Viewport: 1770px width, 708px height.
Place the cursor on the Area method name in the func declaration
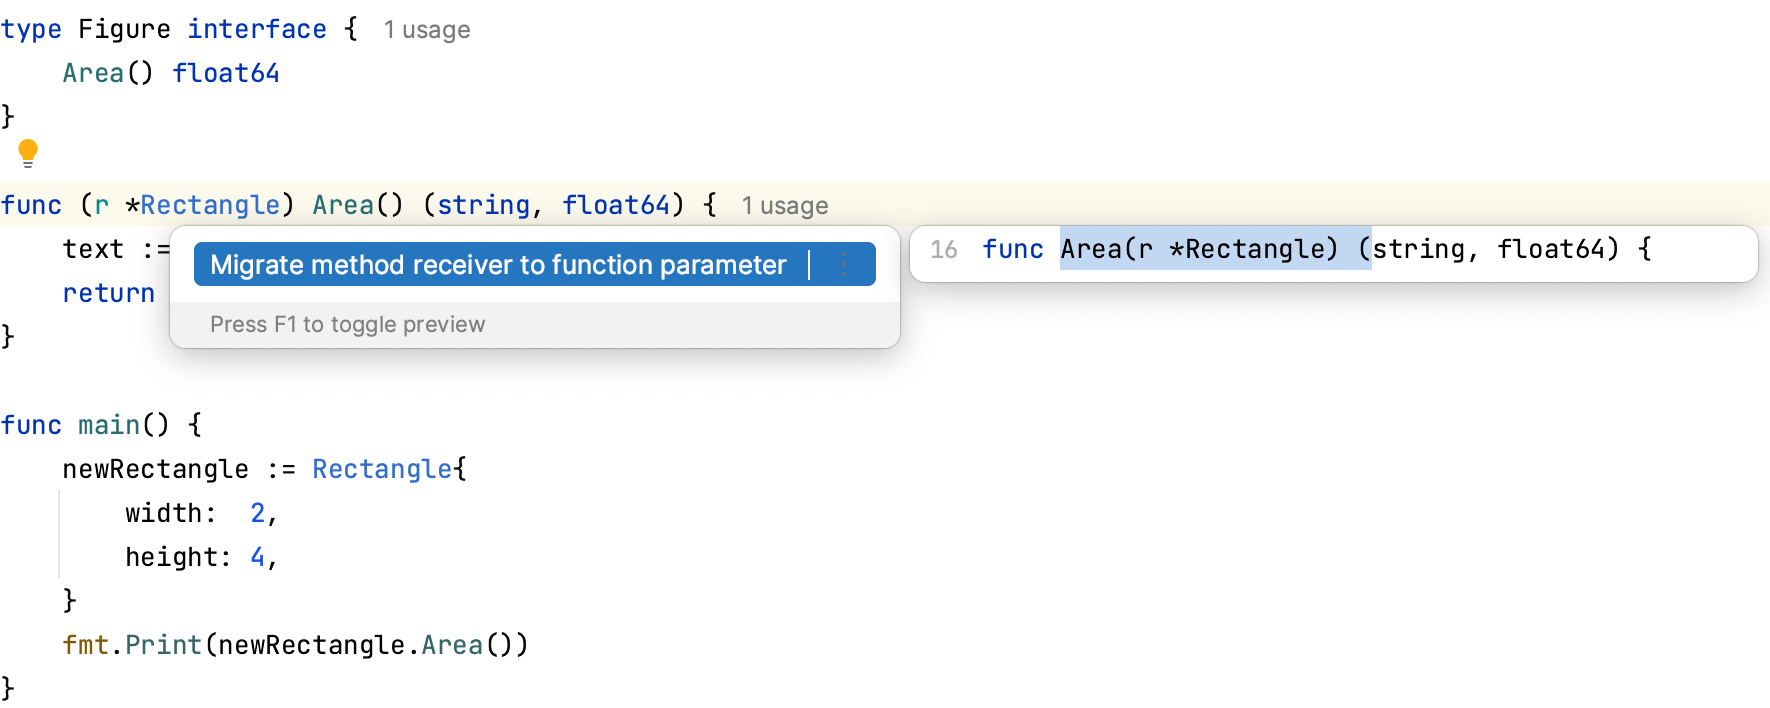tap(342, 206)
